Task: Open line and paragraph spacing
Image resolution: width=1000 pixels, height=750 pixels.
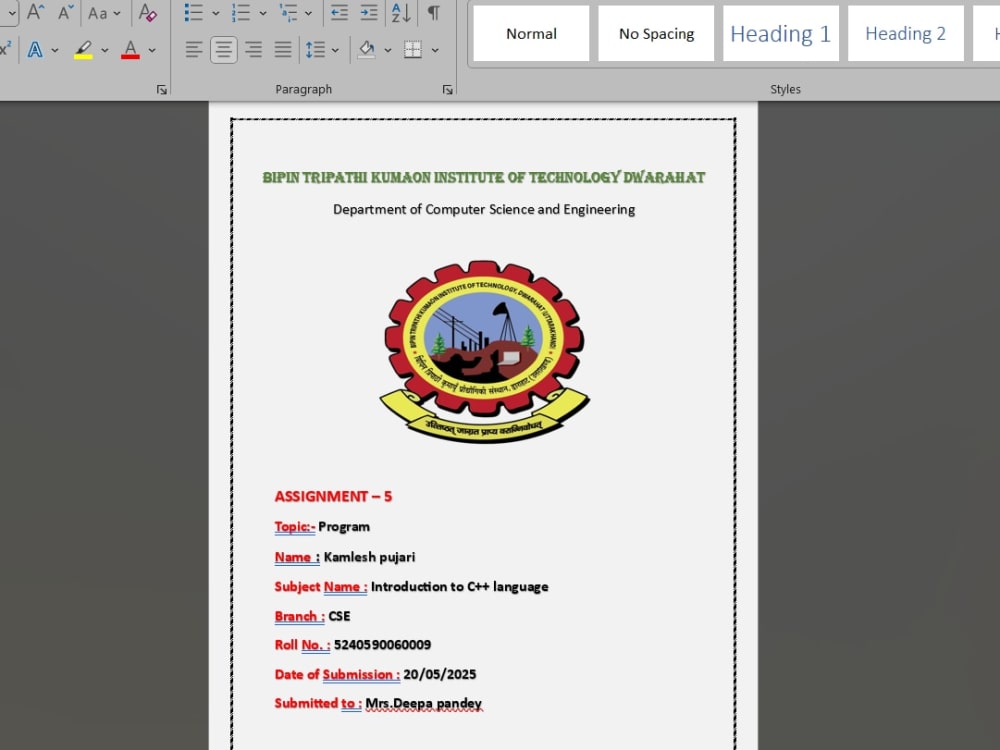Action: point(316,50)
